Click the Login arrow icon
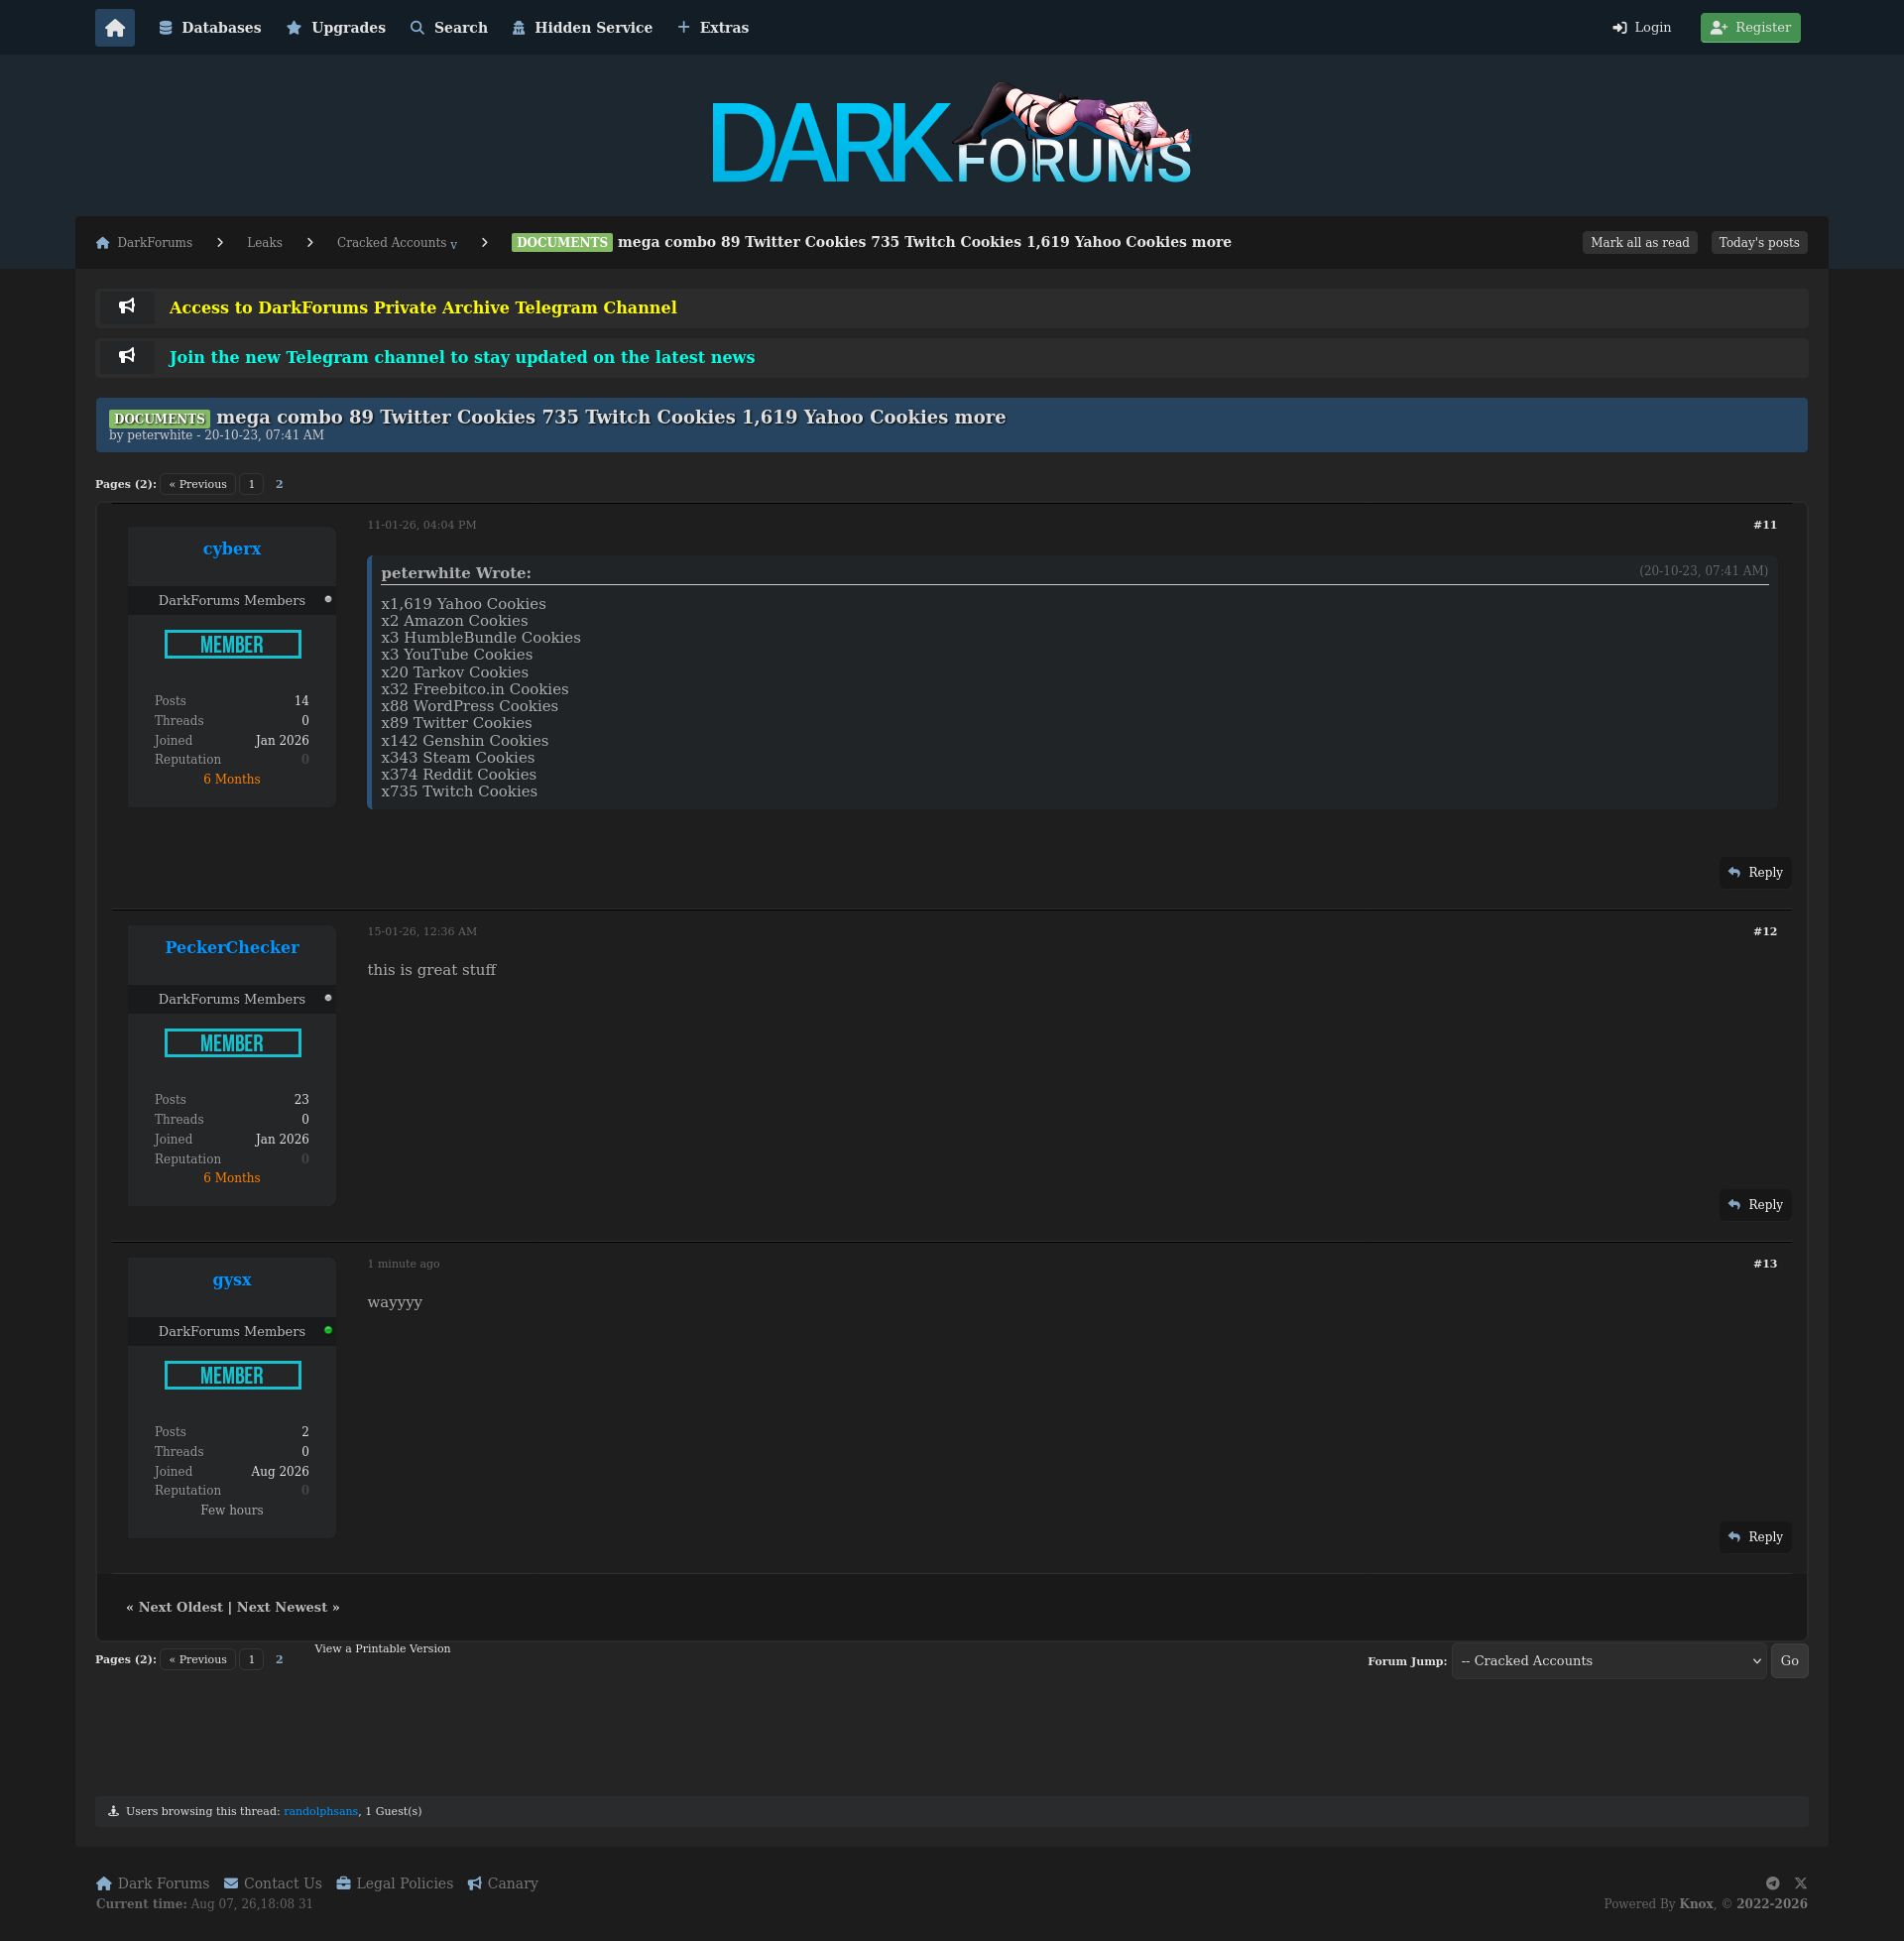Screen dimensions: 1904x1941 (1620, 28)
